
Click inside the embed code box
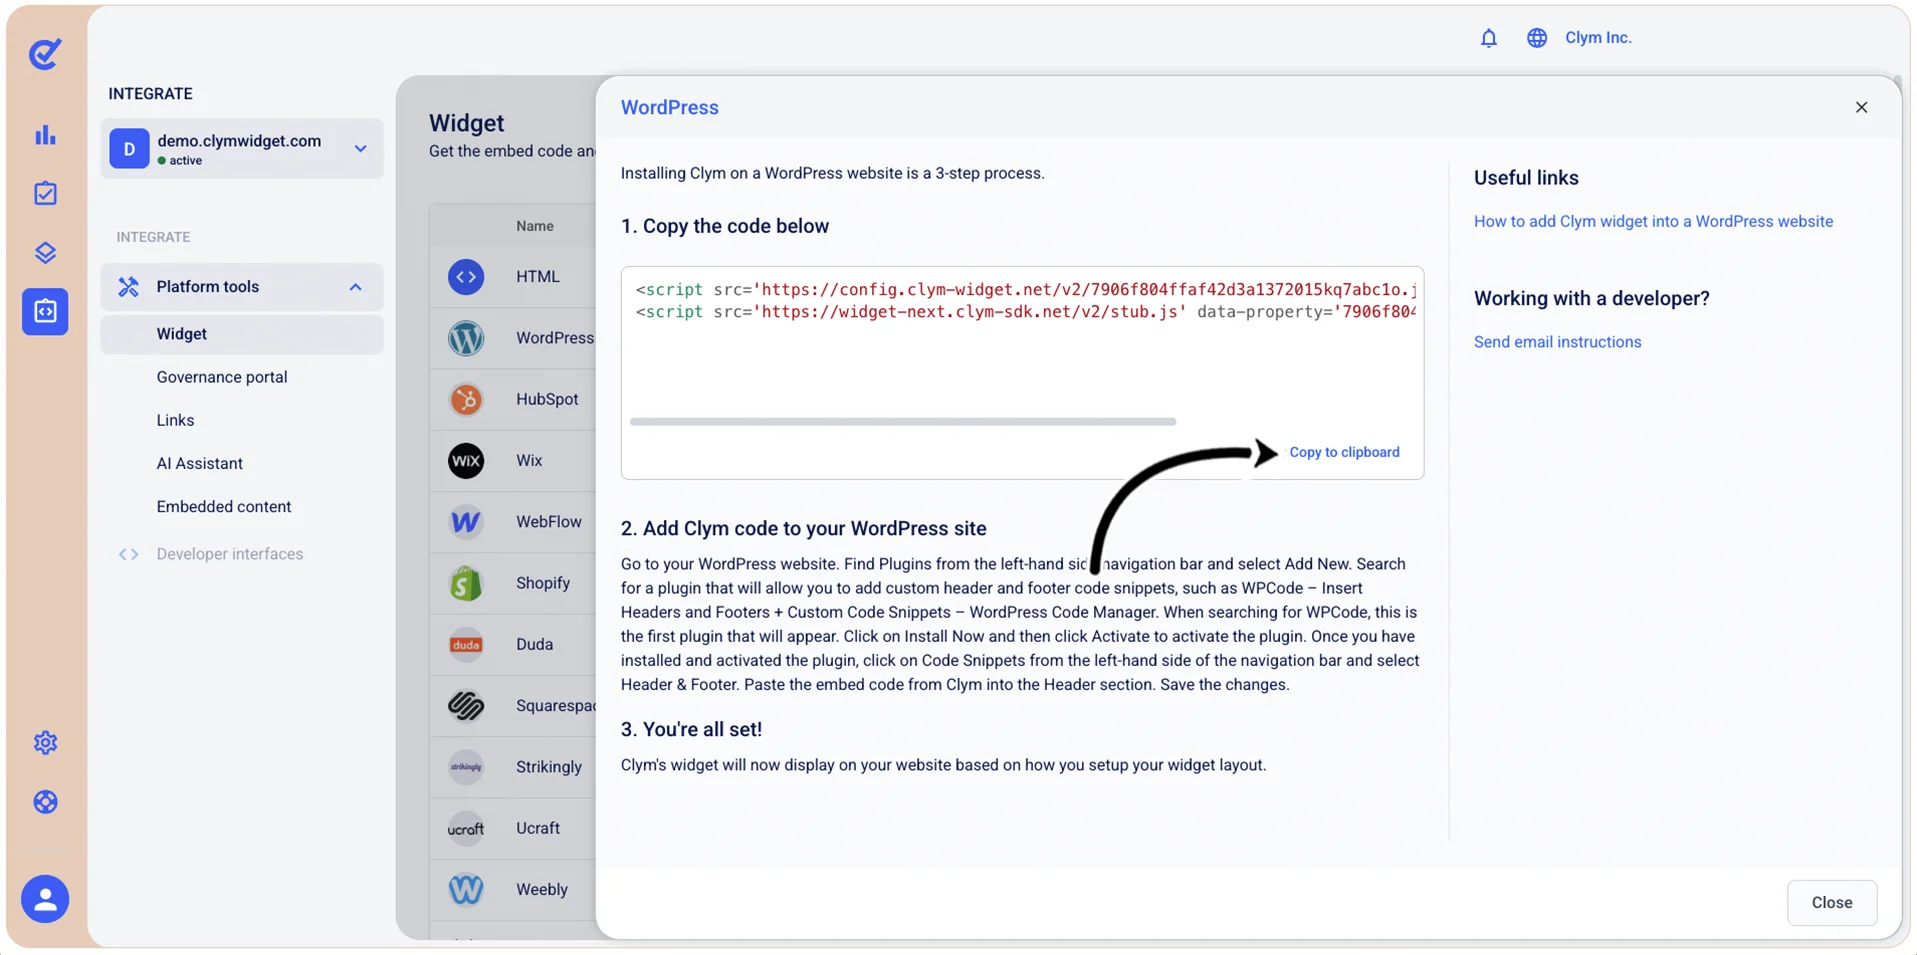pyautogui.click(x=1021, y=372)
